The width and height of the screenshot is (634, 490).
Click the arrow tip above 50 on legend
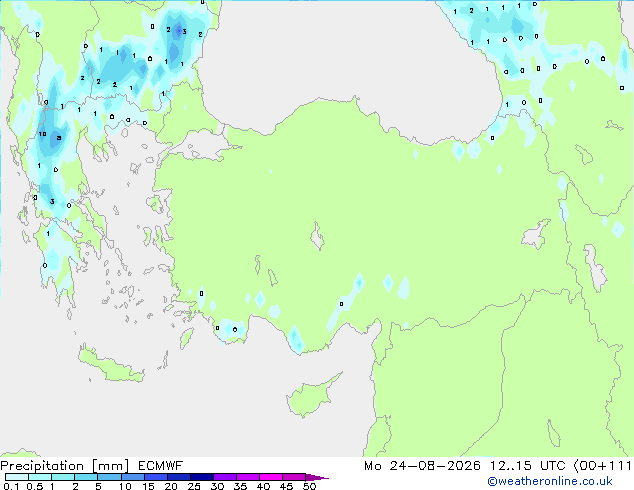[317, 477]
